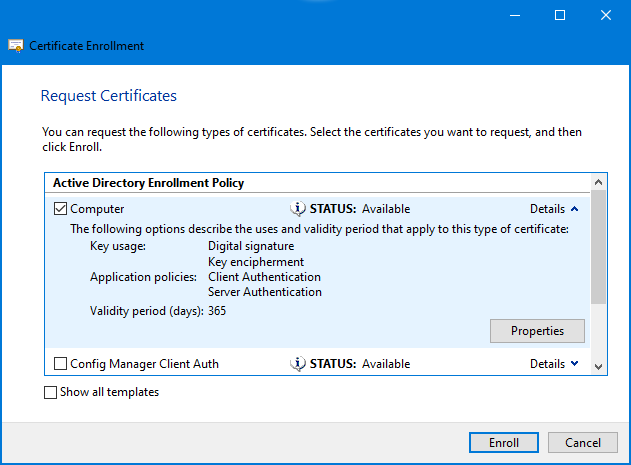Check the Config Manager Client Auth checkbox
The width and height of the screenshot is (631, 465).
(60, 364)
